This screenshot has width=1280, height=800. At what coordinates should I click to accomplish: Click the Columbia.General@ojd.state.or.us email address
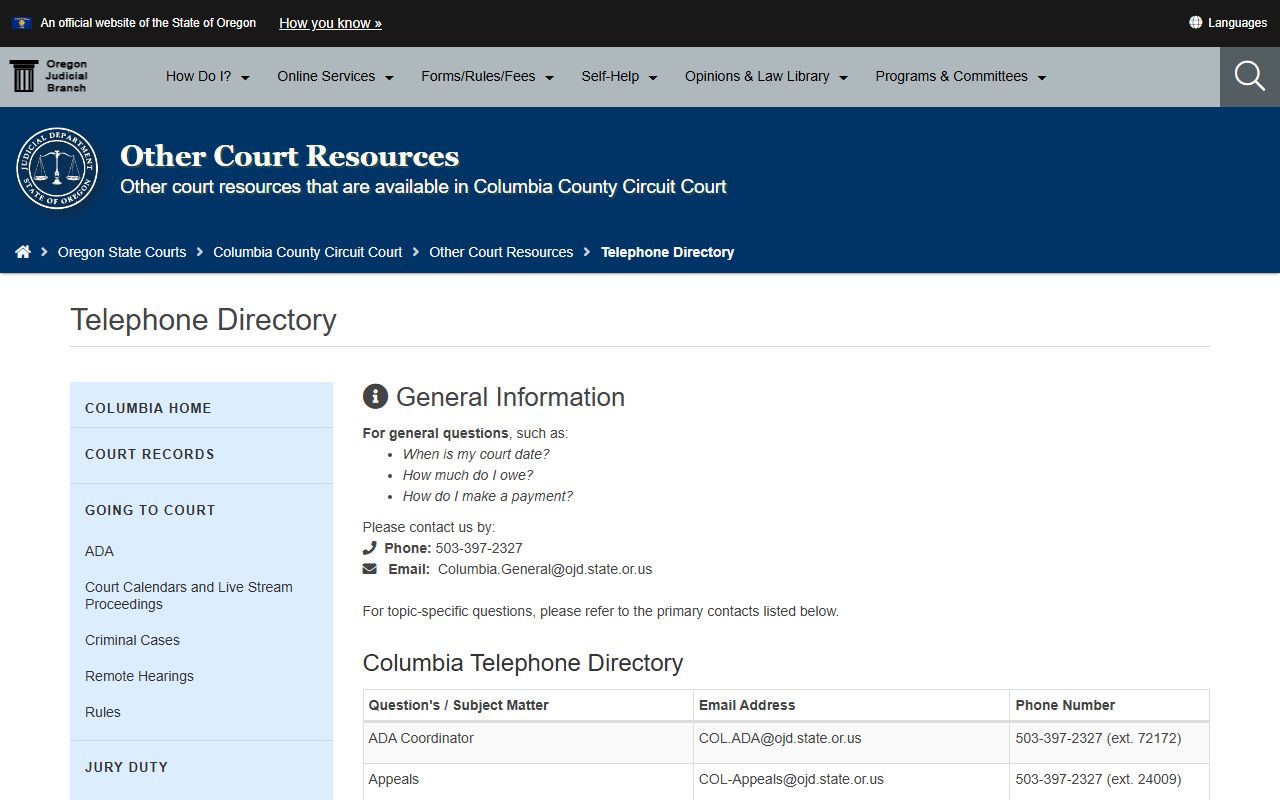pyautogui.click(x=545, y=569)
